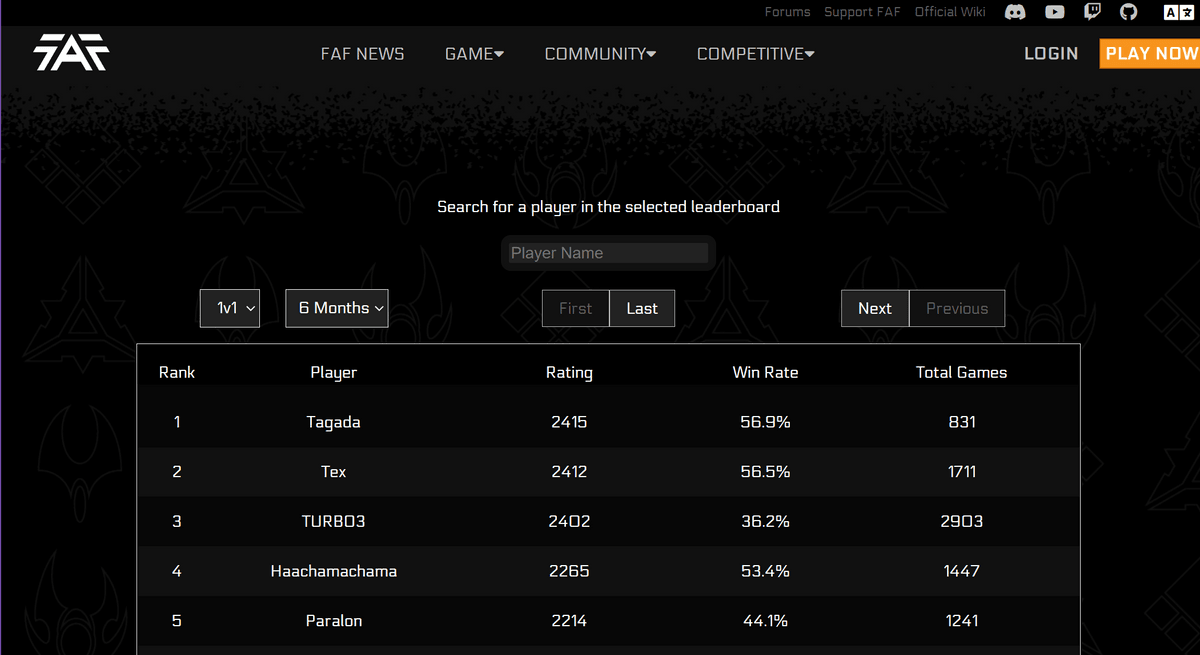Click the Rating column header
Image resolution: width=1200 pixels, height=655 pixels.
pyautogui.click(x=569, y=372)
